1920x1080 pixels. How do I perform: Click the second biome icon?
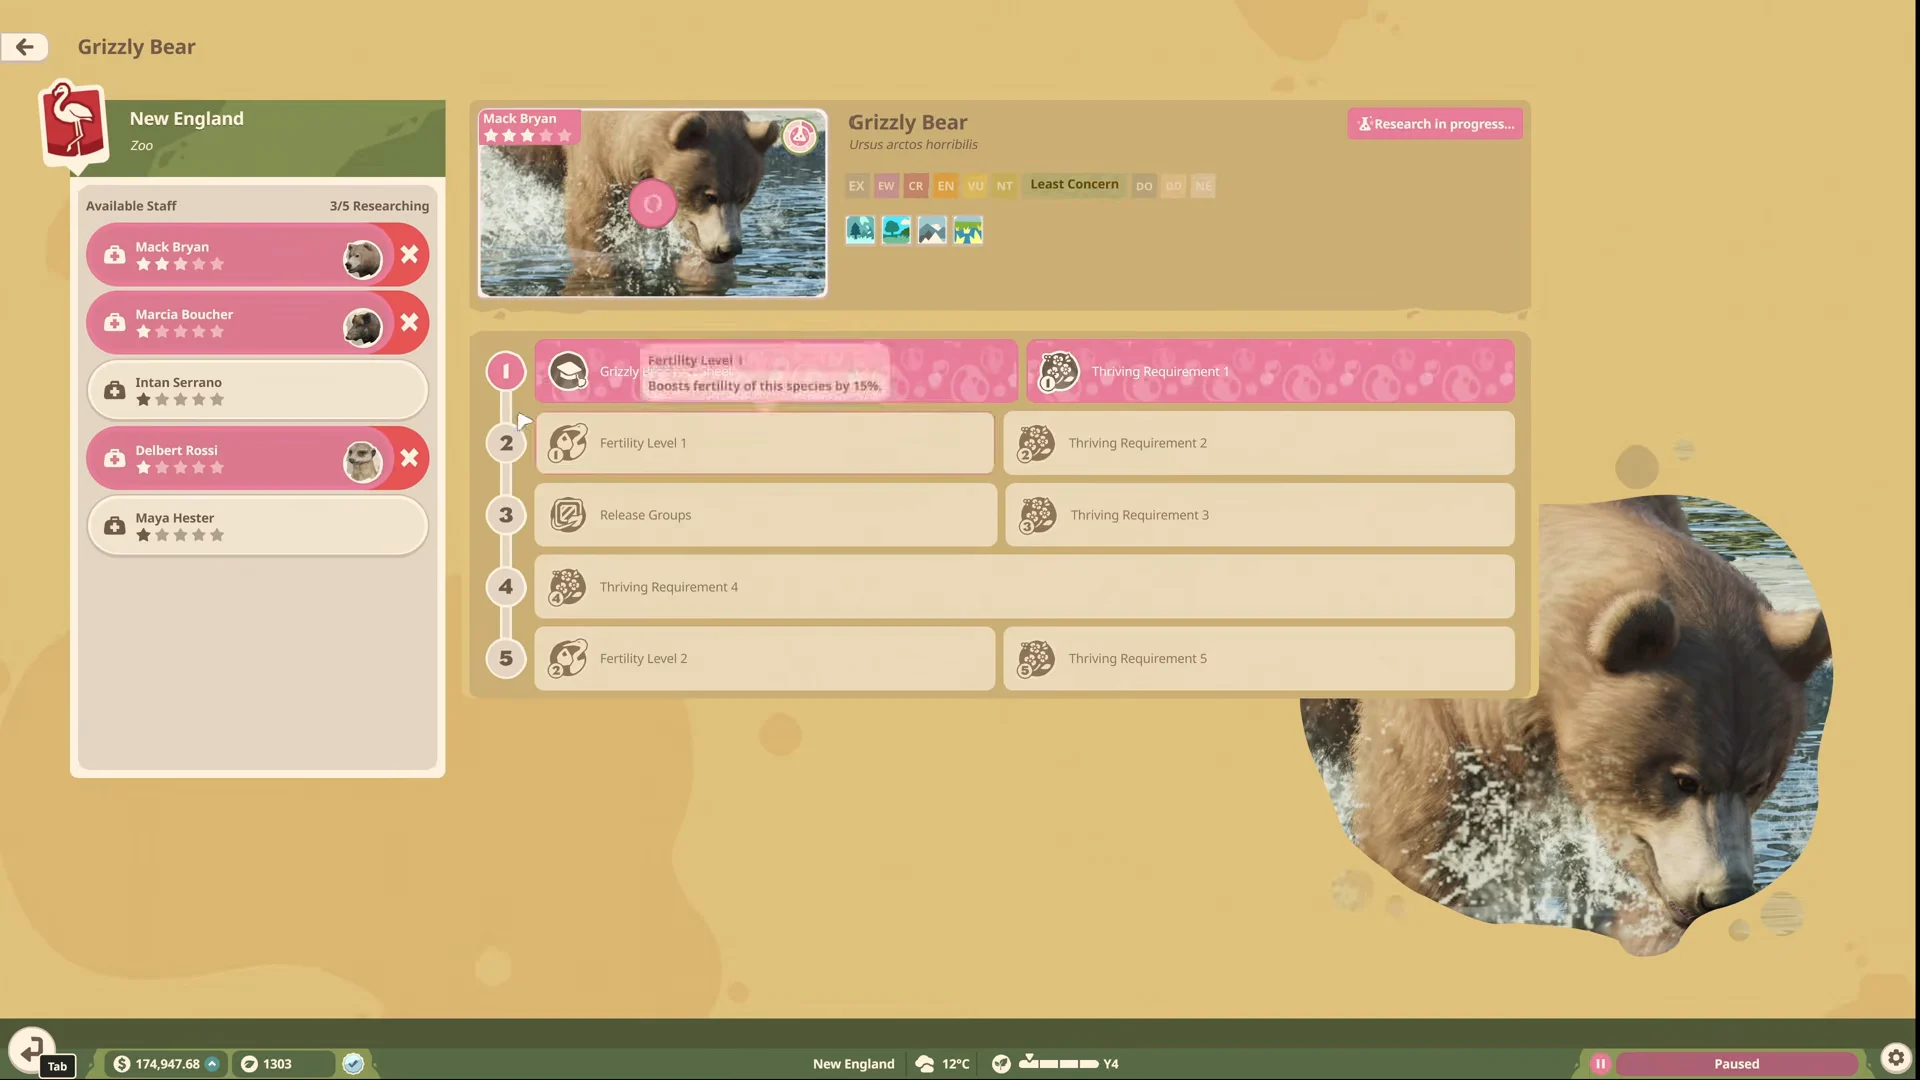coord(896,230)
